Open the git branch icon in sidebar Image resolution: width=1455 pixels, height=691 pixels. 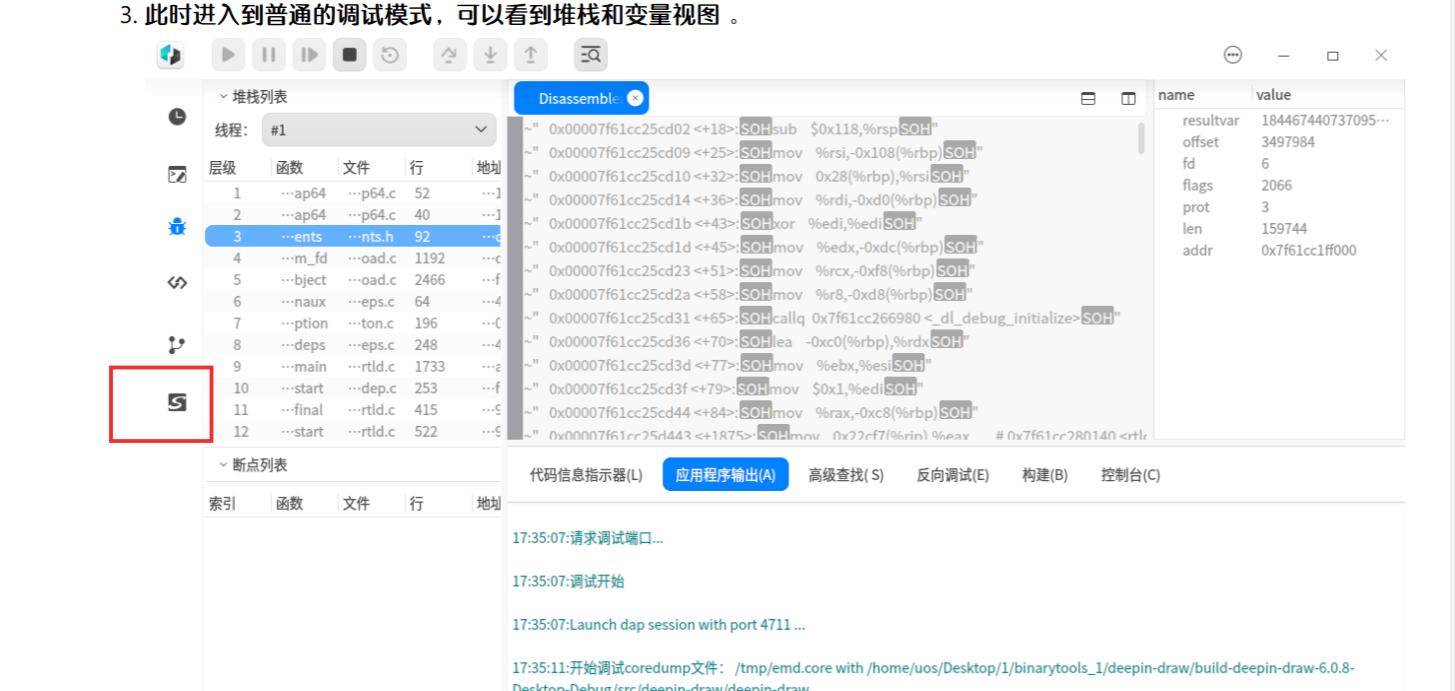(x=177, y=345)
